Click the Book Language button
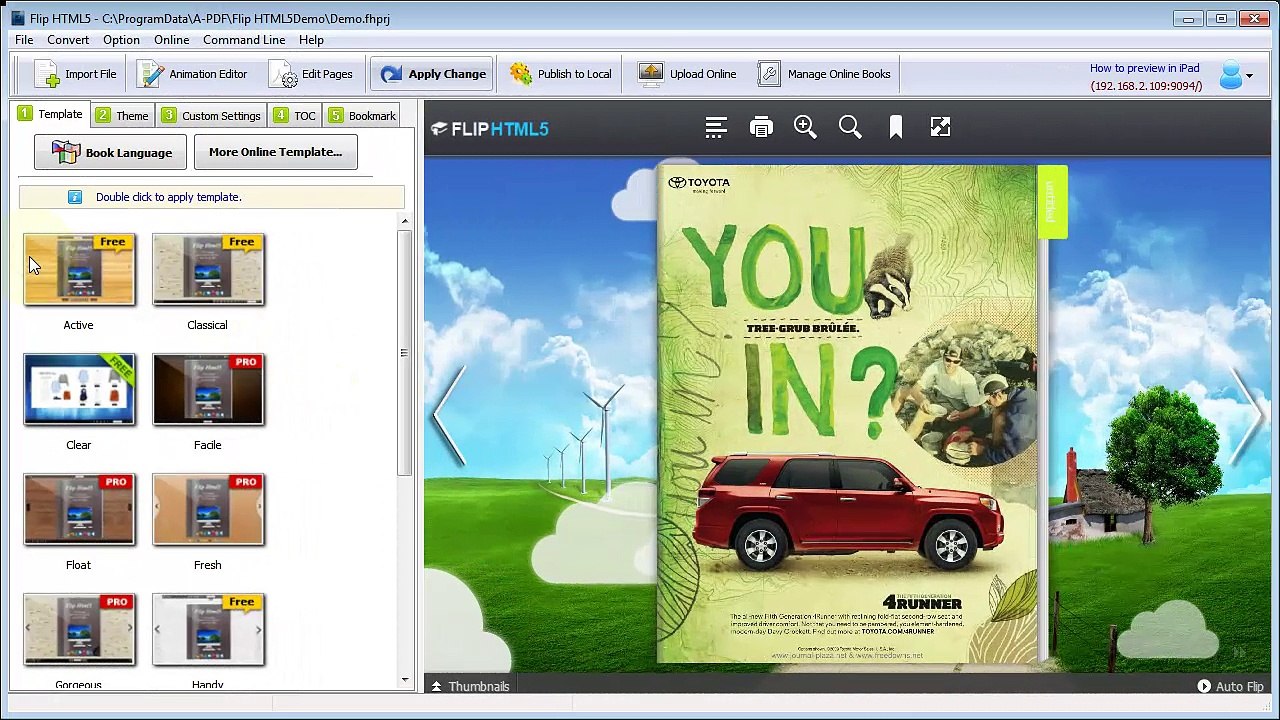This screenshot has height=720, width=1280. pyautogui.click(x=110, y=152)
